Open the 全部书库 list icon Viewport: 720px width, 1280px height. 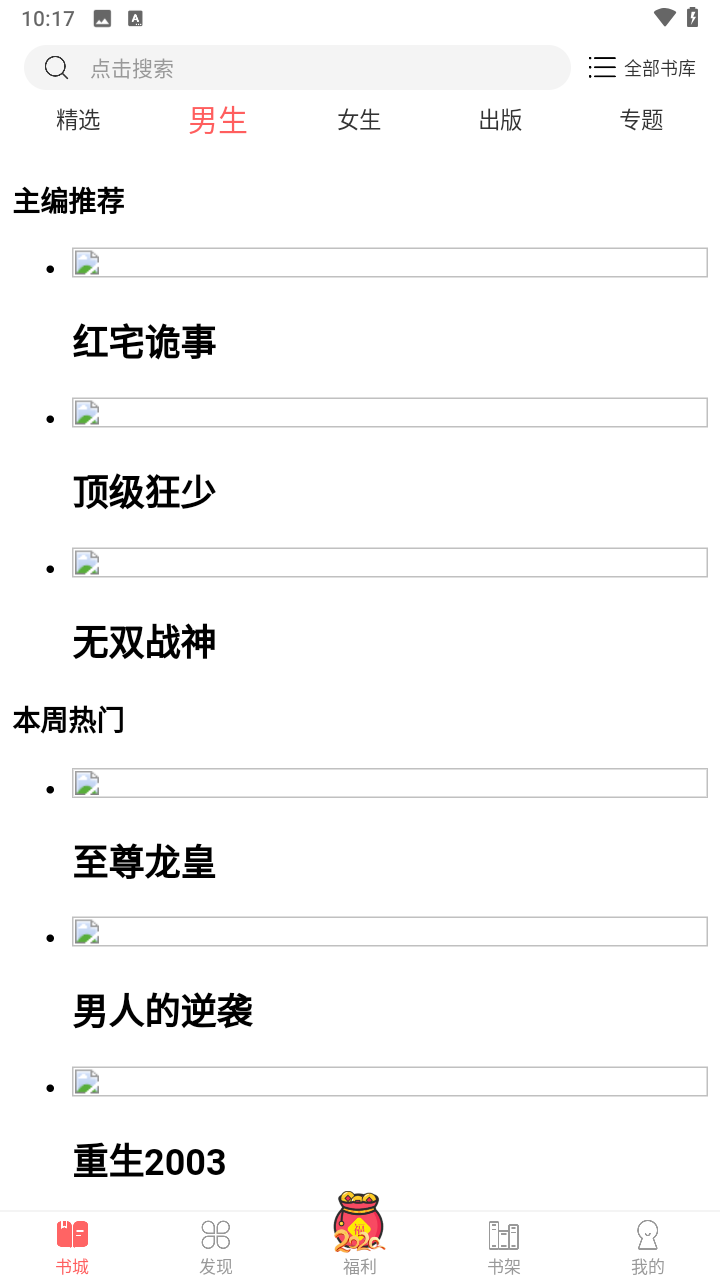pos(602,68)
